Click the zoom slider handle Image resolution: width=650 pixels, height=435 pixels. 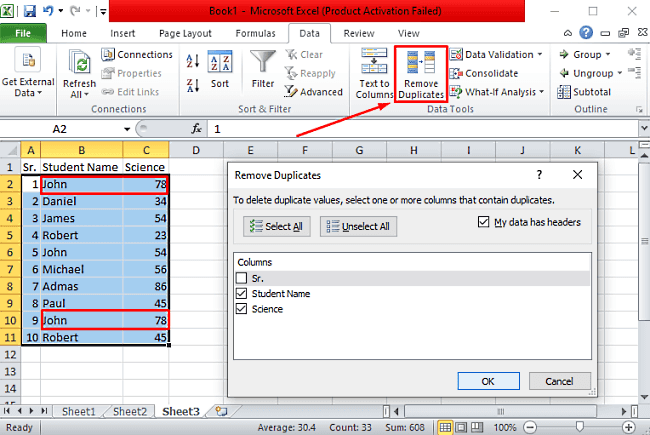(x=580, y=427)
